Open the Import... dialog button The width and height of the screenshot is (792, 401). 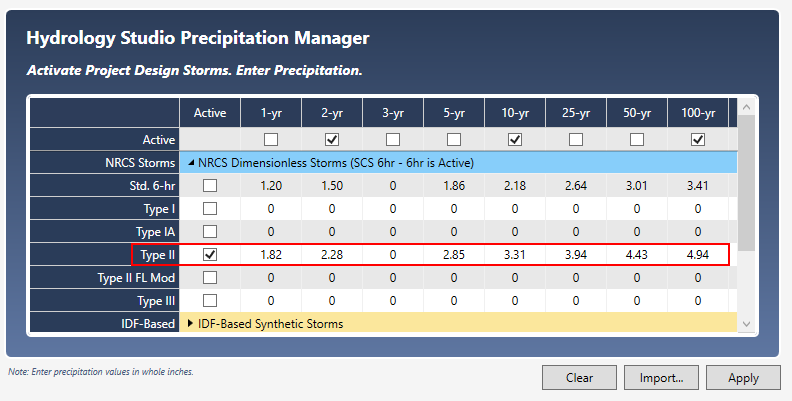661,378
